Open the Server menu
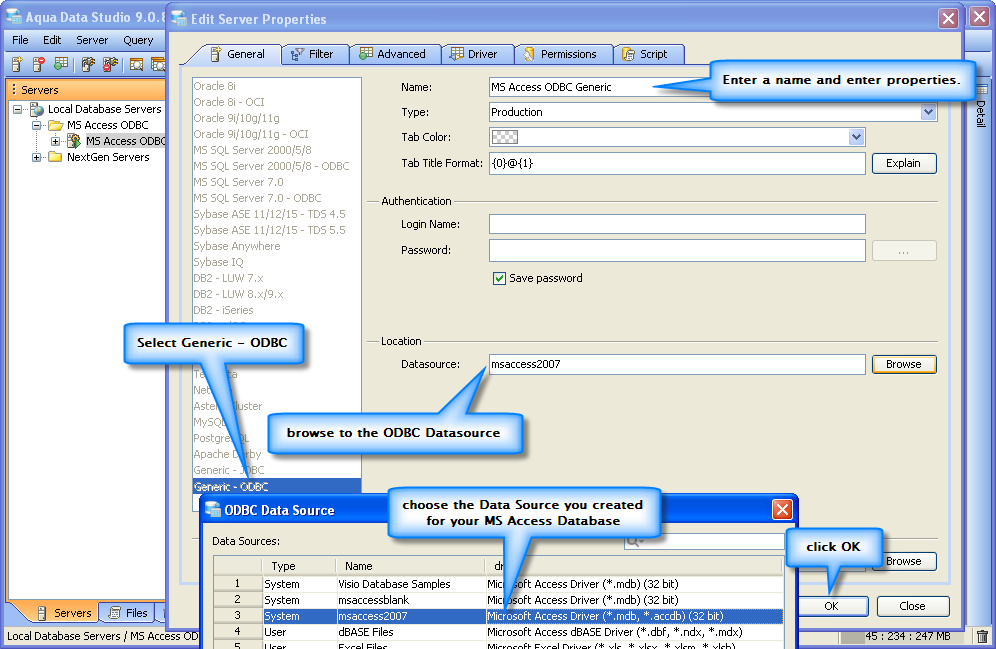This screenshot has height=649, width=996. click(92, 40)
